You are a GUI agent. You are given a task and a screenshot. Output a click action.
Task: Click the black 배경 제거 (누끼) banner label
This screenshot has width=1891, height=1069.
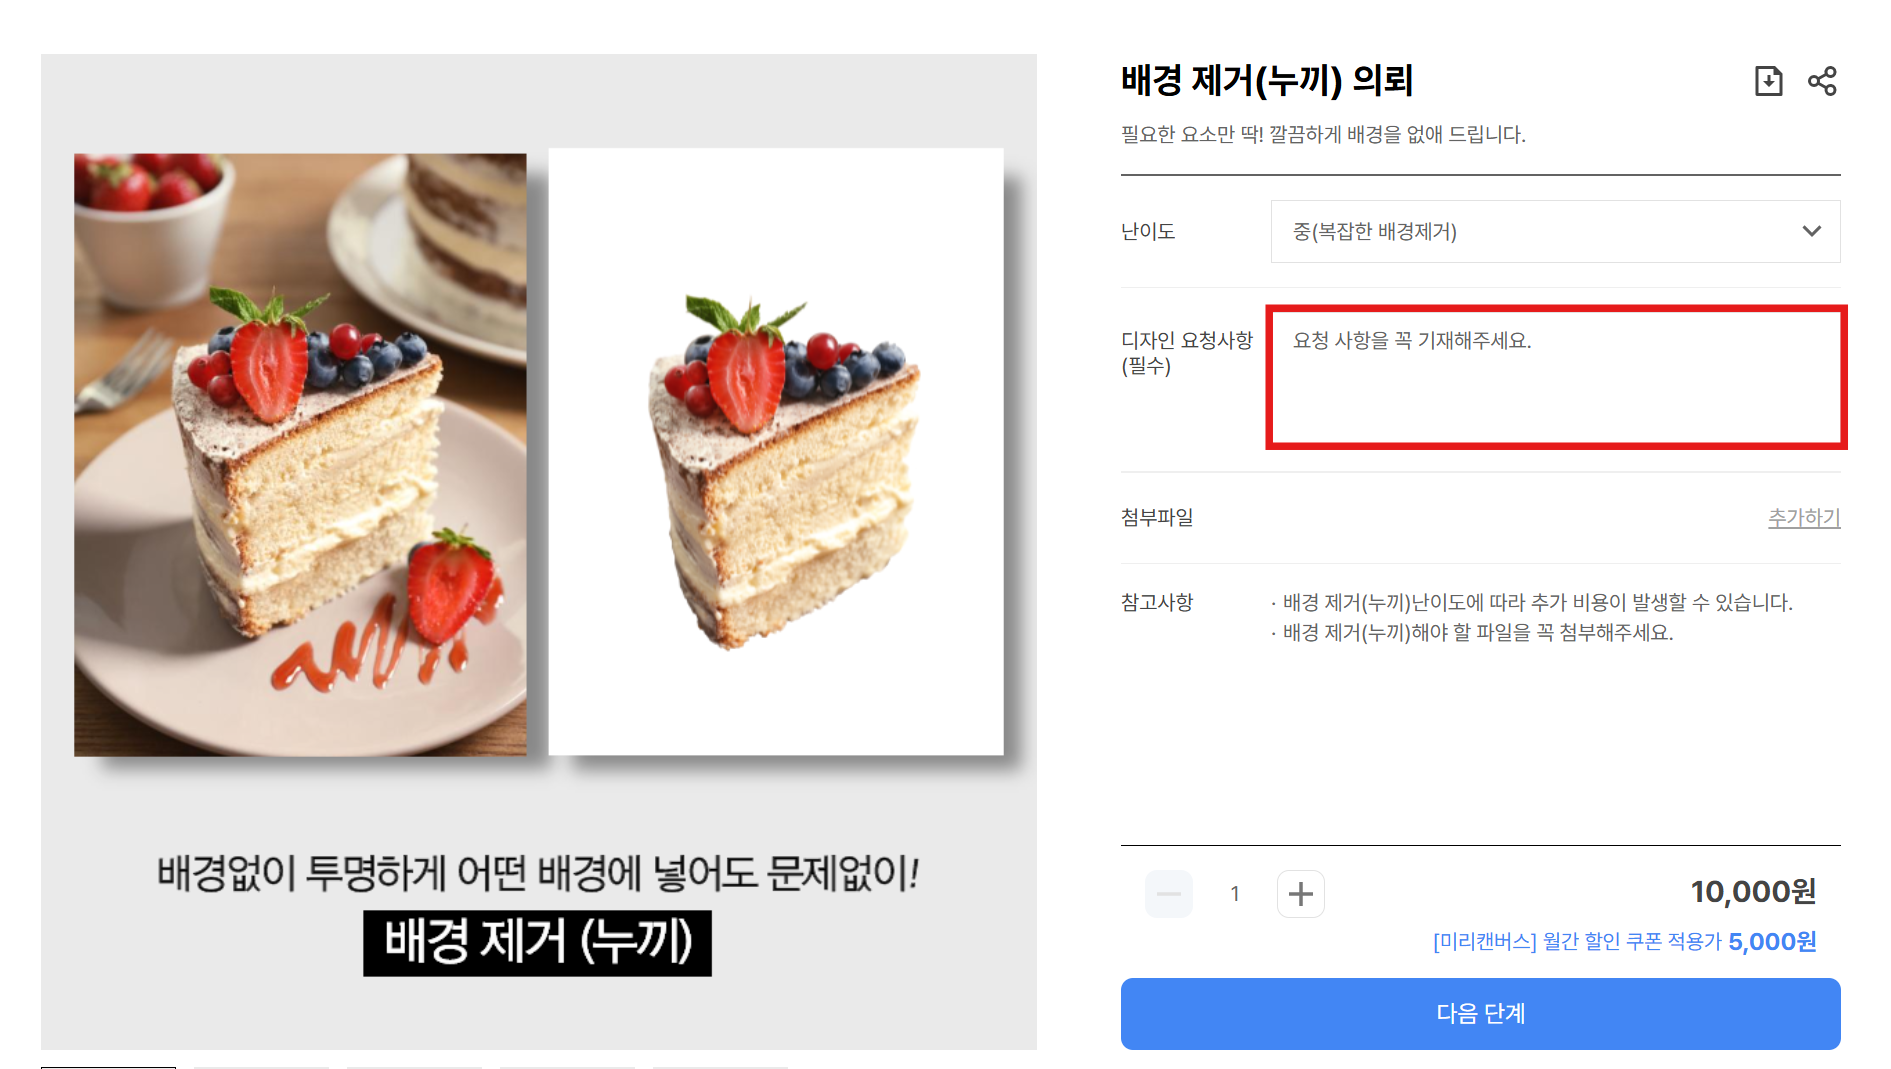pos(537,942)
